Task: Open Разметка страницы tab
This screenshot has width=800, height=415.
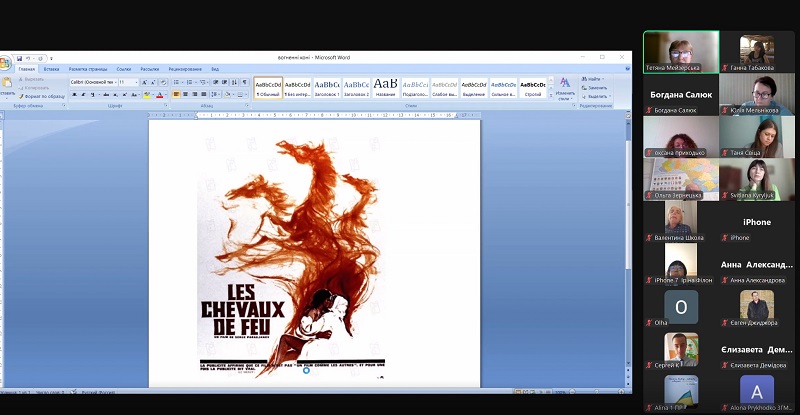Action: pos(88,69)
